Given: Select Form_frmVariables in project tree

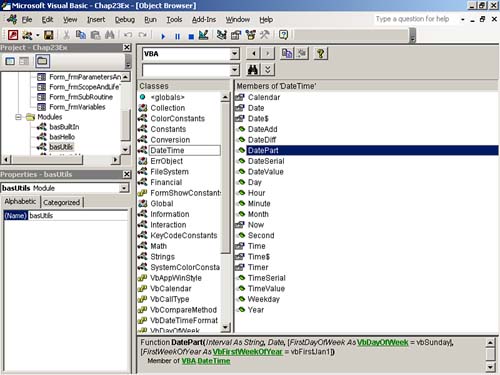Looking at the screenshot, I should coord(77,107).
